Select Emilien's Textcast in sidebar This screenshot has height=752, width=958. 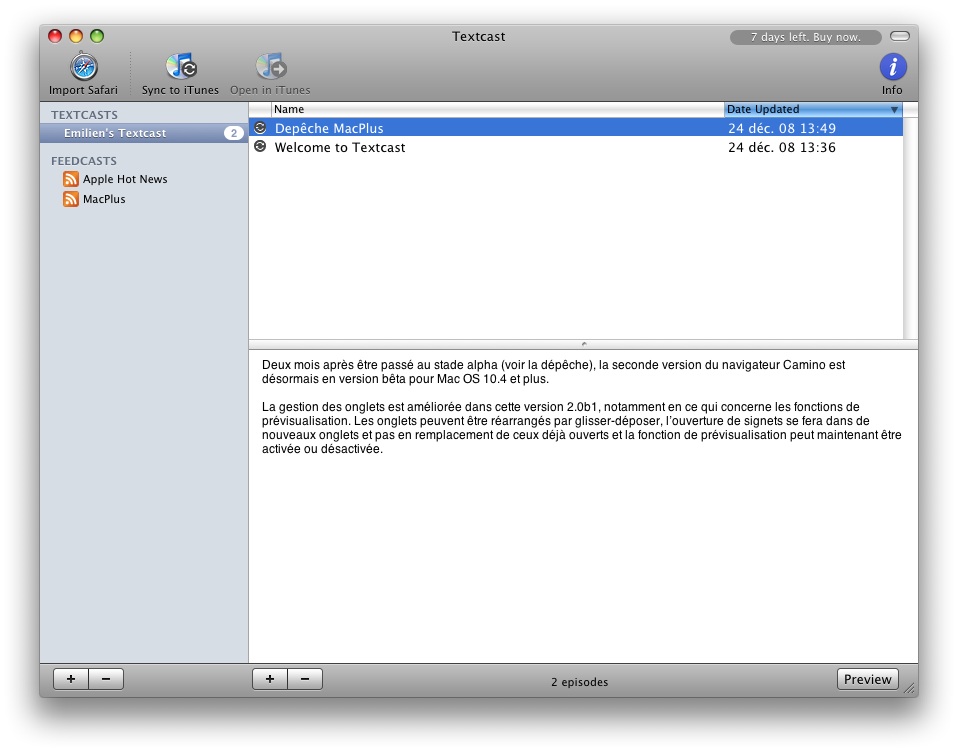pyautogui.click(x=144, y=133)
